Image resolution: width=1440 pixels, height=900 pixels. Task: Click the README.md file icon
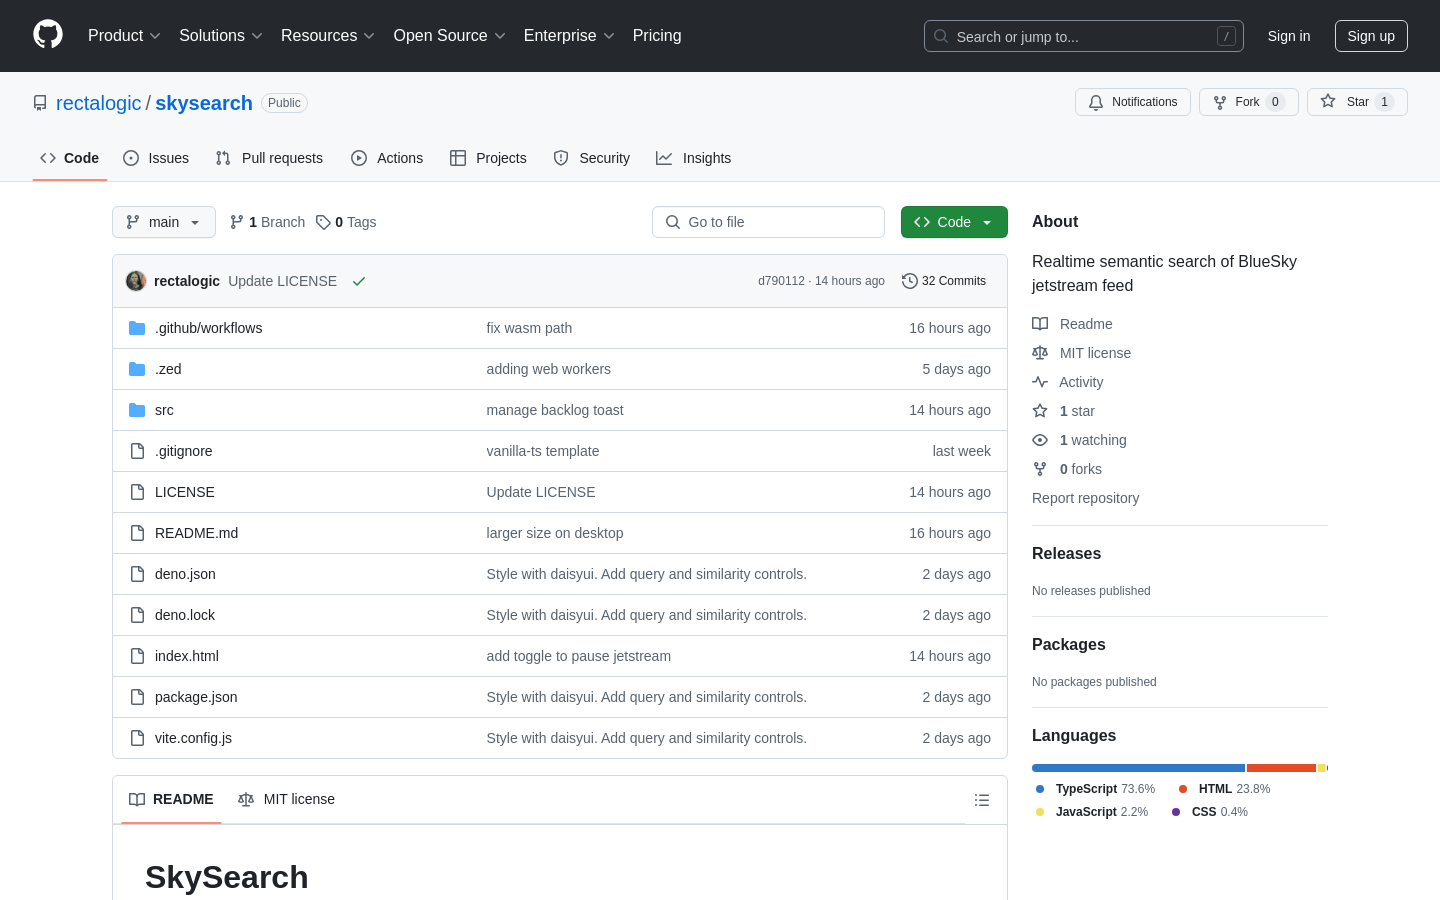137,533
